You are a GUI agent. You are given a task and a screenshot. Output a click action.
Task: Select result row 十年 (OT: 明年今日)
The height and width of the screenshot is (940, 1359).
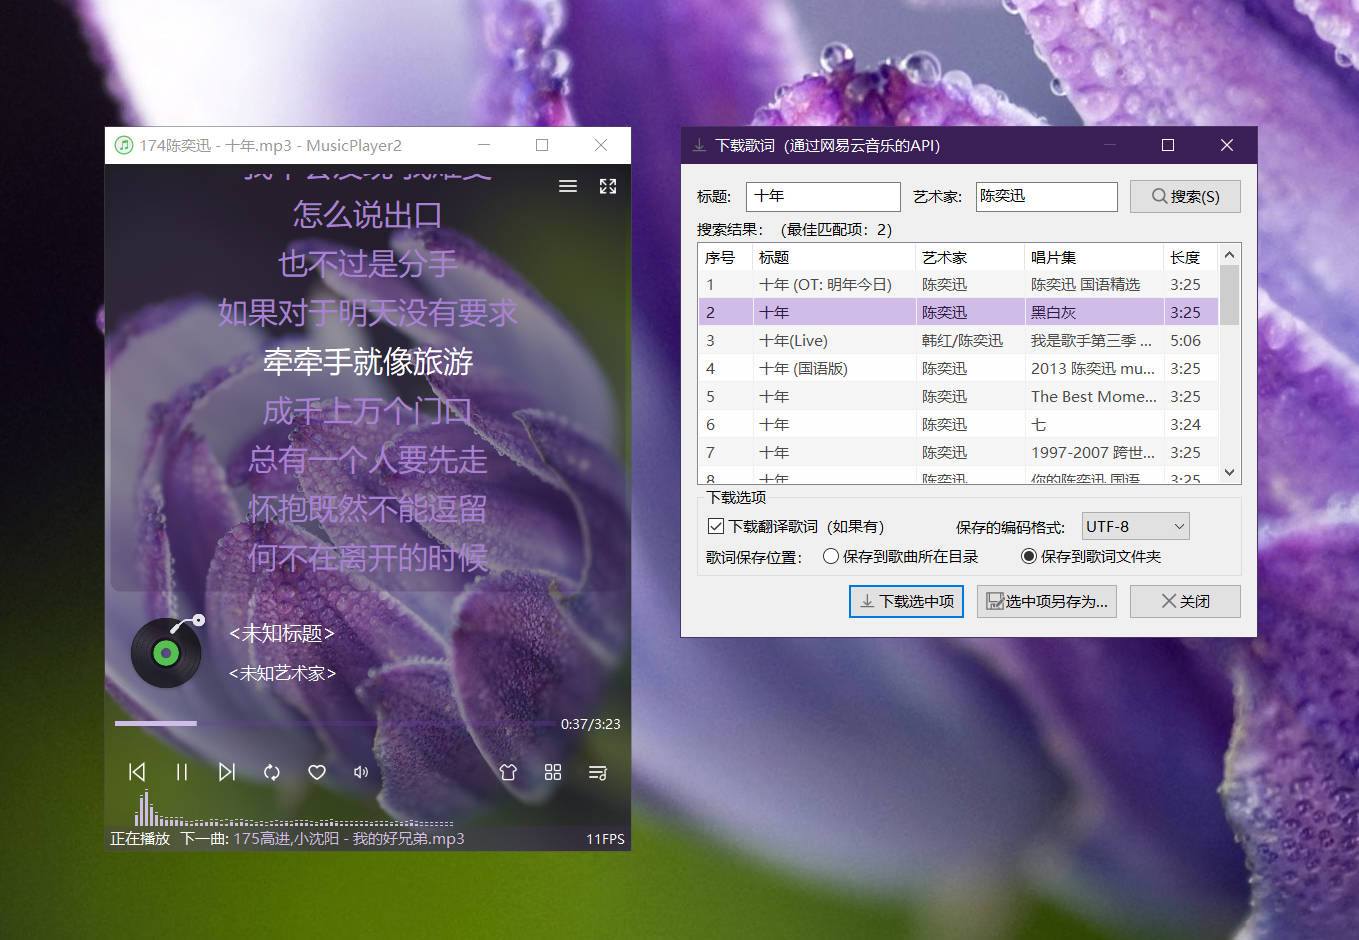[958, 285]
